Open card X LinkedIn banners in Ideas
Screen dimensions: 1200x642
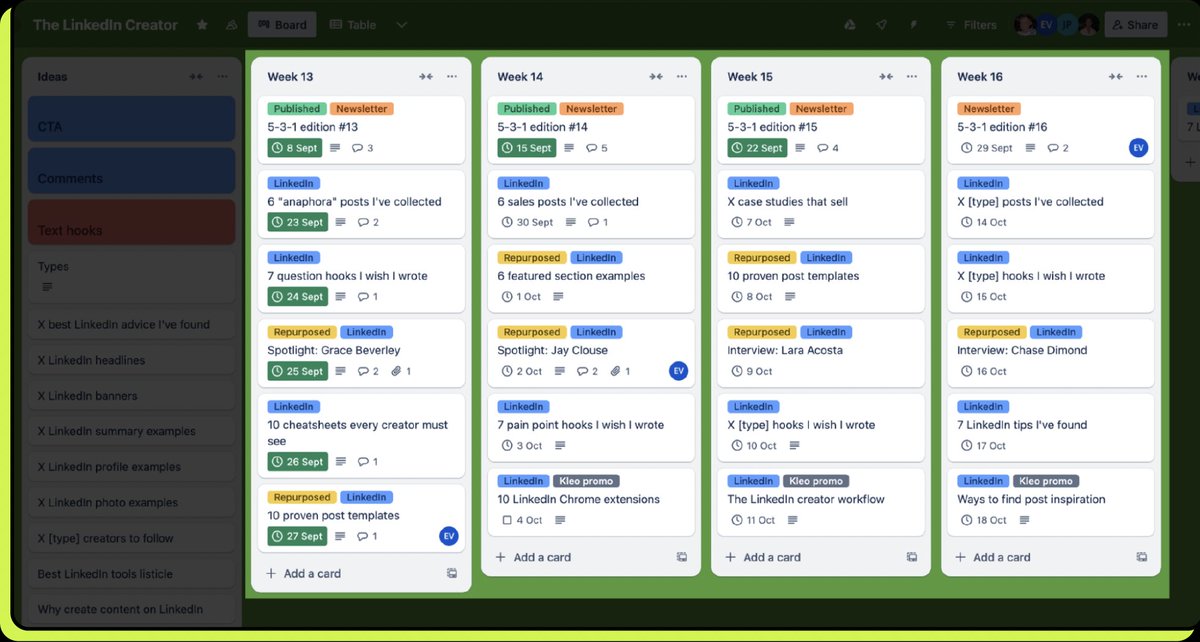pos(132,396)
